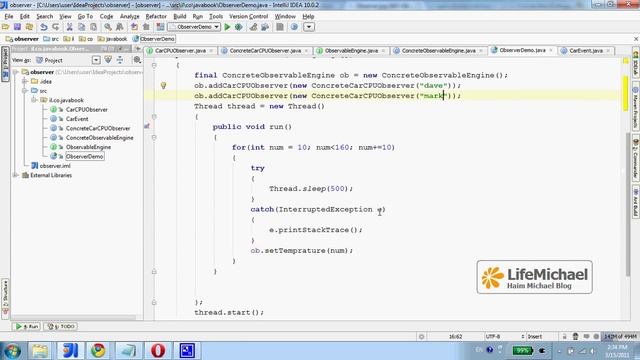Select ConcreteObservableEngine in project tree
Image resolution: width=640 pixels, height=360 pixels.
tap(100, 138)
